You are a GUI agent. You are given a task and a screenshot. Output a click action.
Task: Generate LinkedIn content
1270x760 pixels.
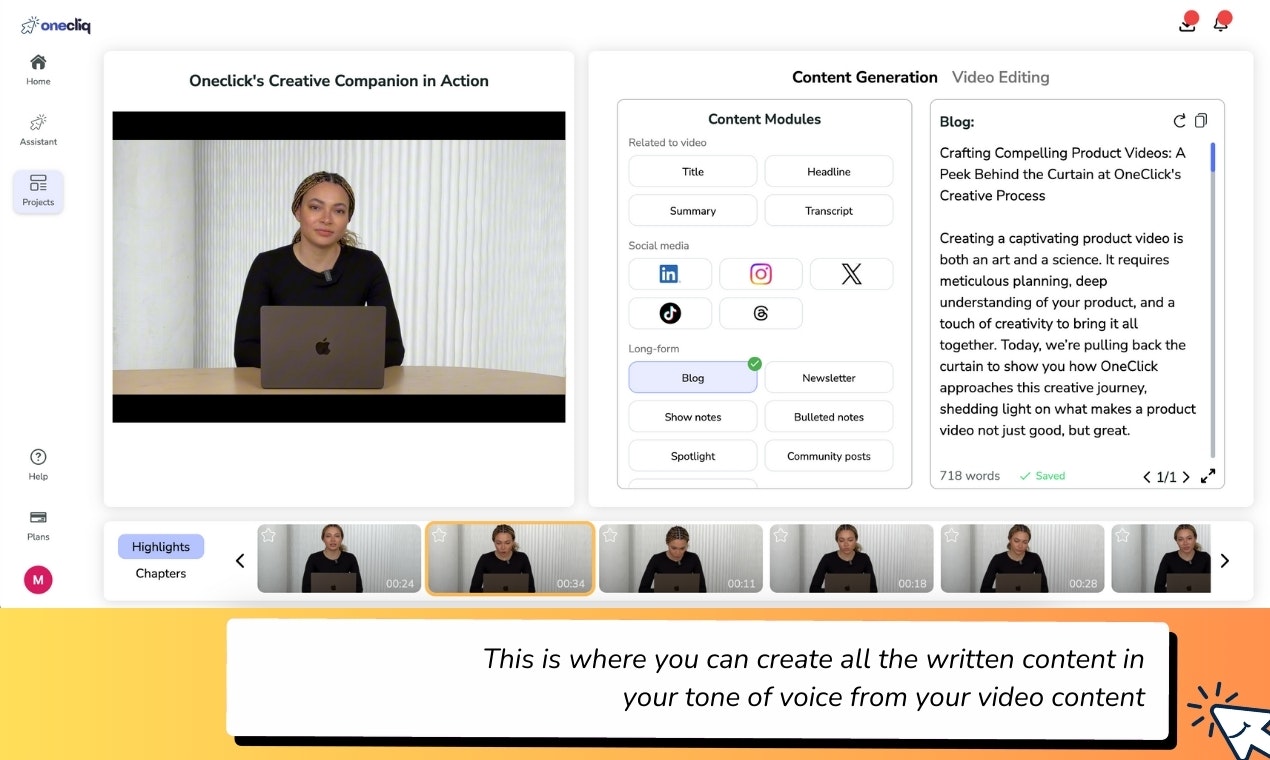pos(670,274)
